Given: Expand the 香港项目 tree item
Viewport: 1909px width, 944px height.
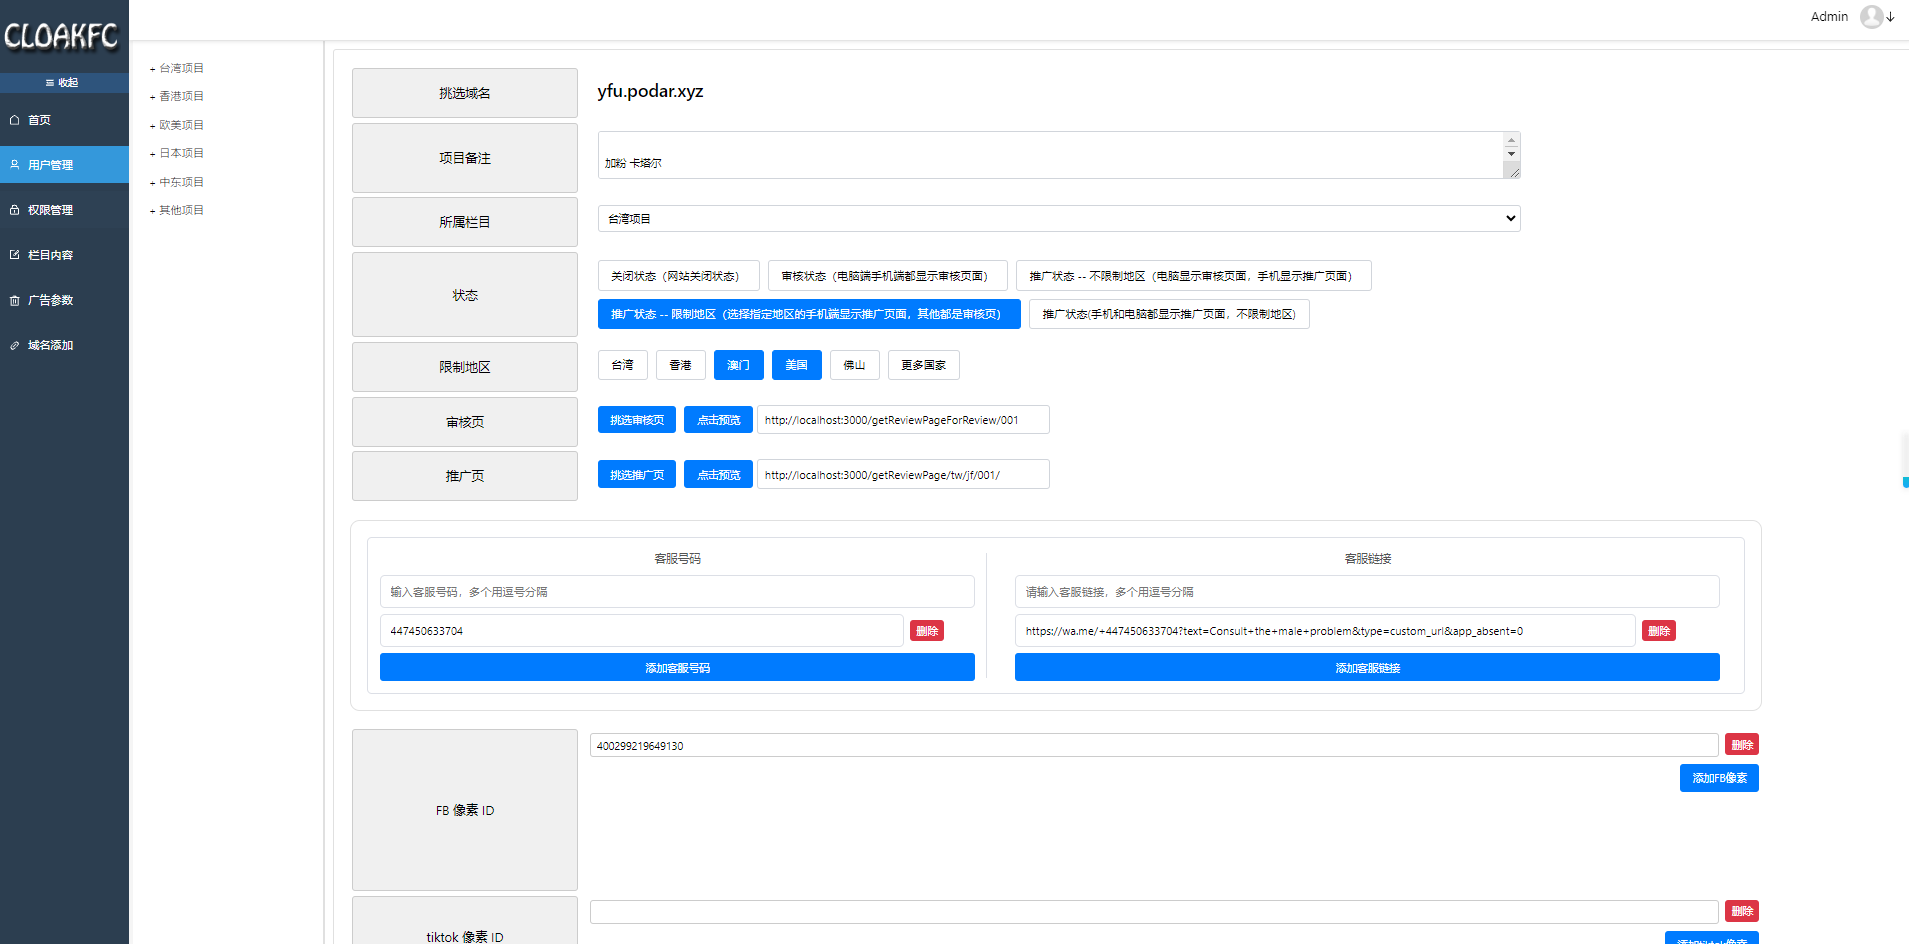Looking at the screenshot, I should (153, 97).
